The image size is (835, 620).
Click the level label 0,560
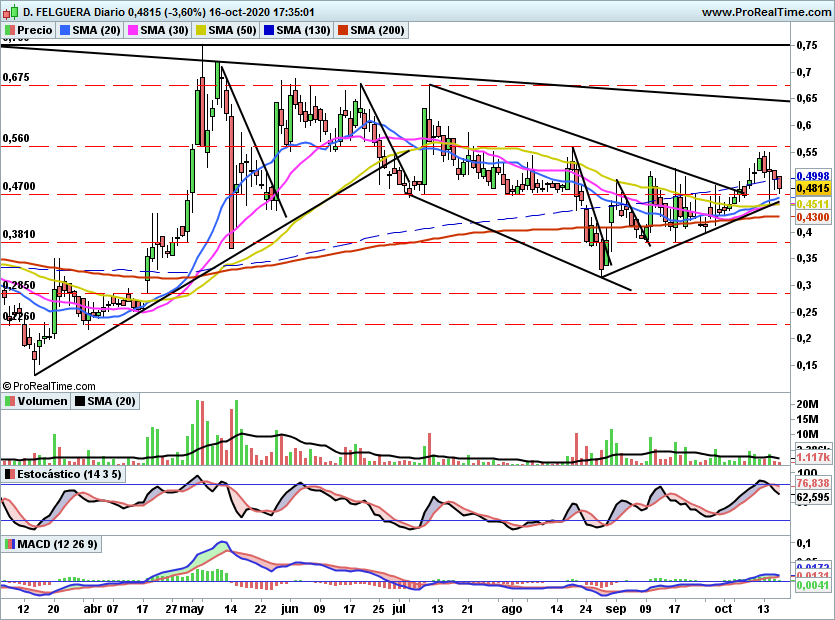(x=16, y=138)
